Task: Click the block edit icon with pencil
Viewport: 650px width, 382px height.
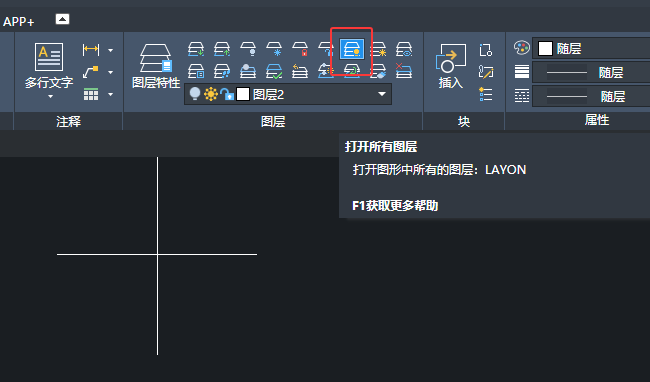Action: click(485, 72)
